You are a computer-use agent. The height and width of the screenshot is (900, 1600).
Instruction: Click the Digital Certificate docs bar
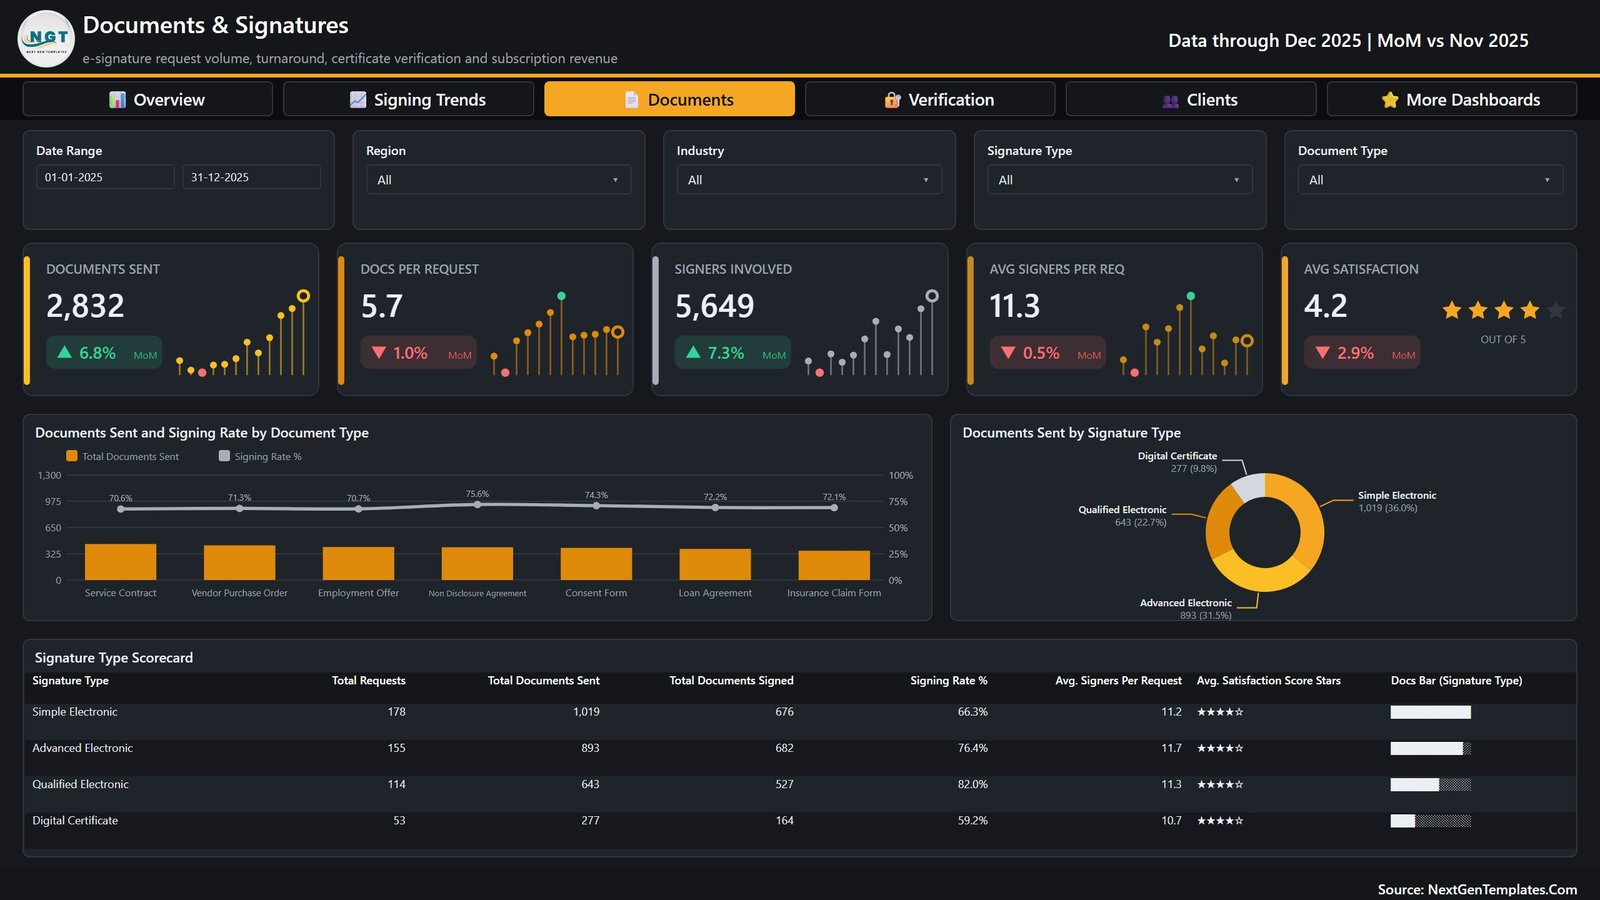[x=1431, y=821]
